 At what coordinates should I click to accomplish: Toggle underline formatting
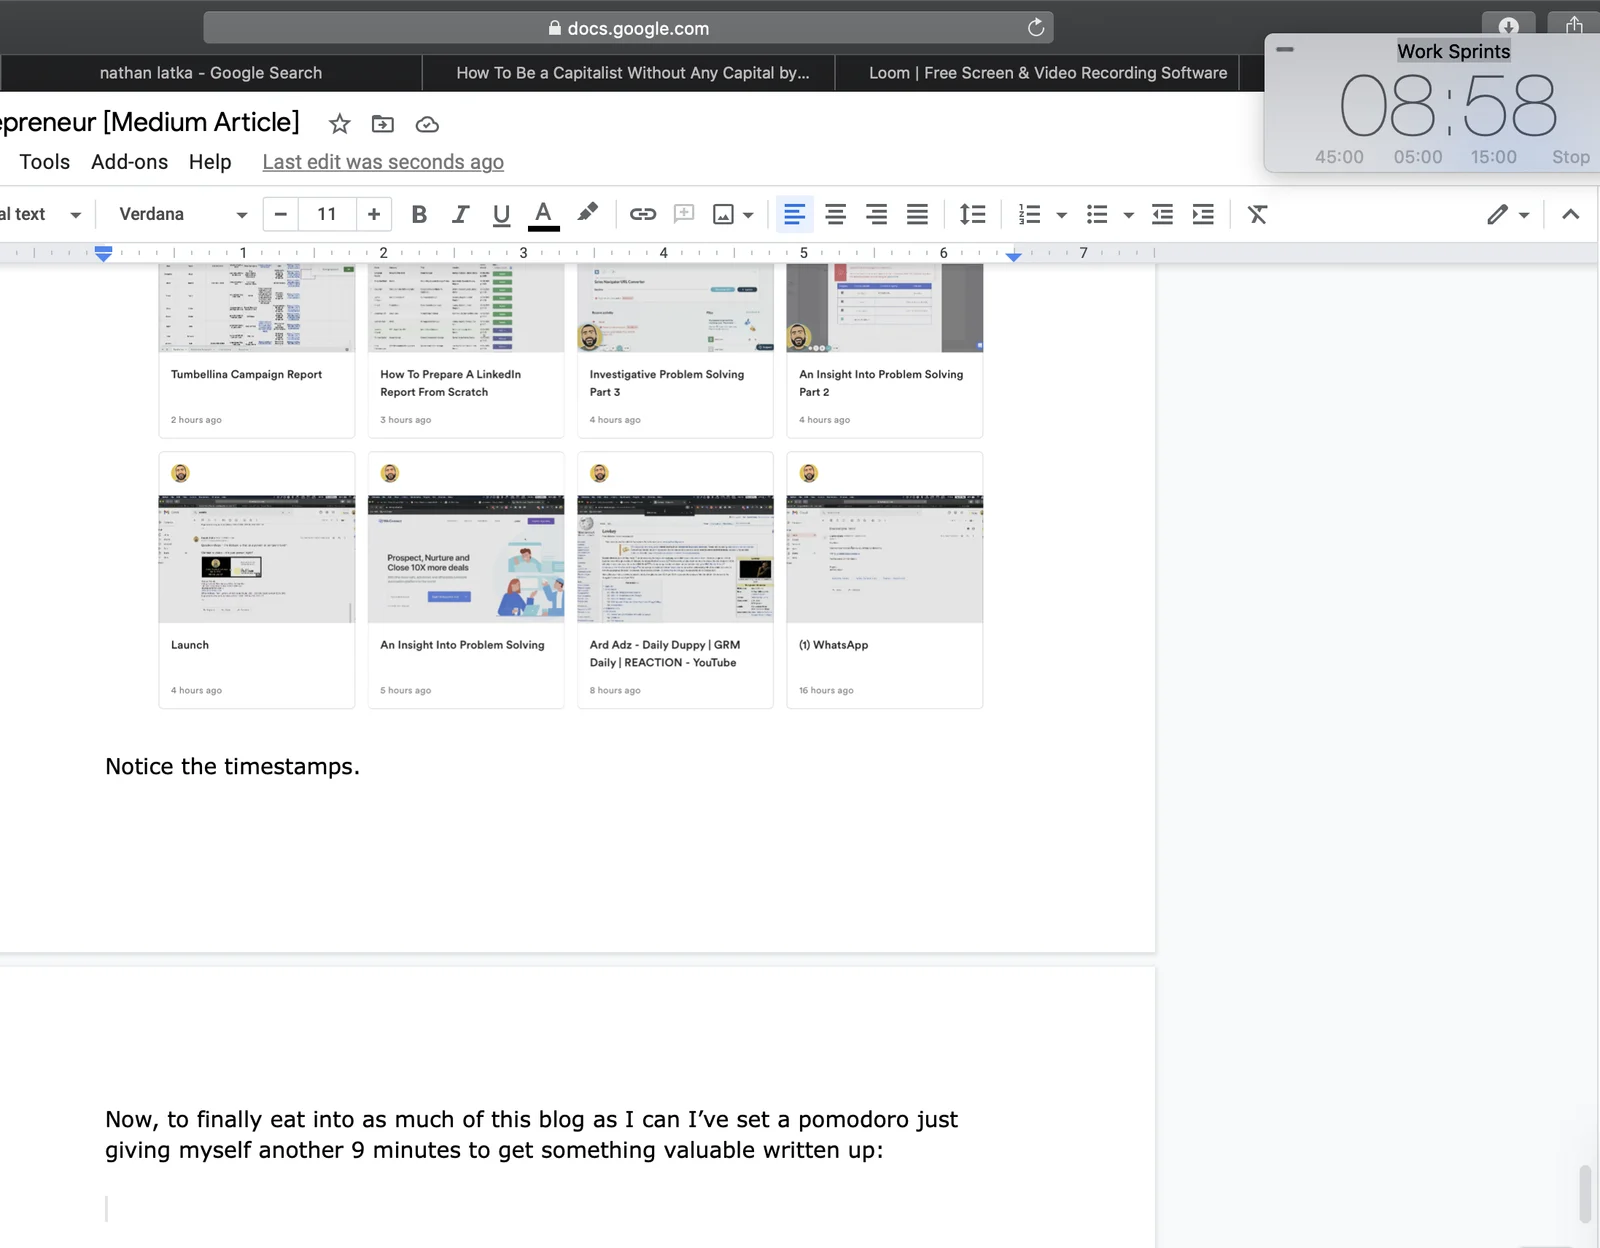tap(501, 214)
